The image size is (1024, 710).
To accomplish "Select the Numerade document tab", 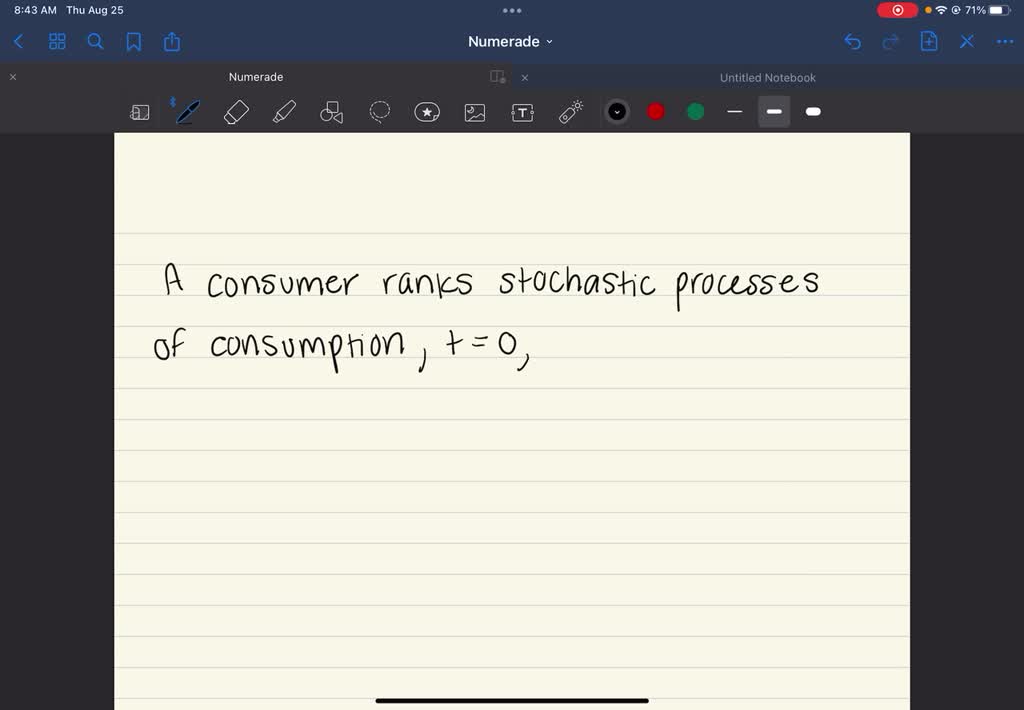I will [x=256, y=76].
